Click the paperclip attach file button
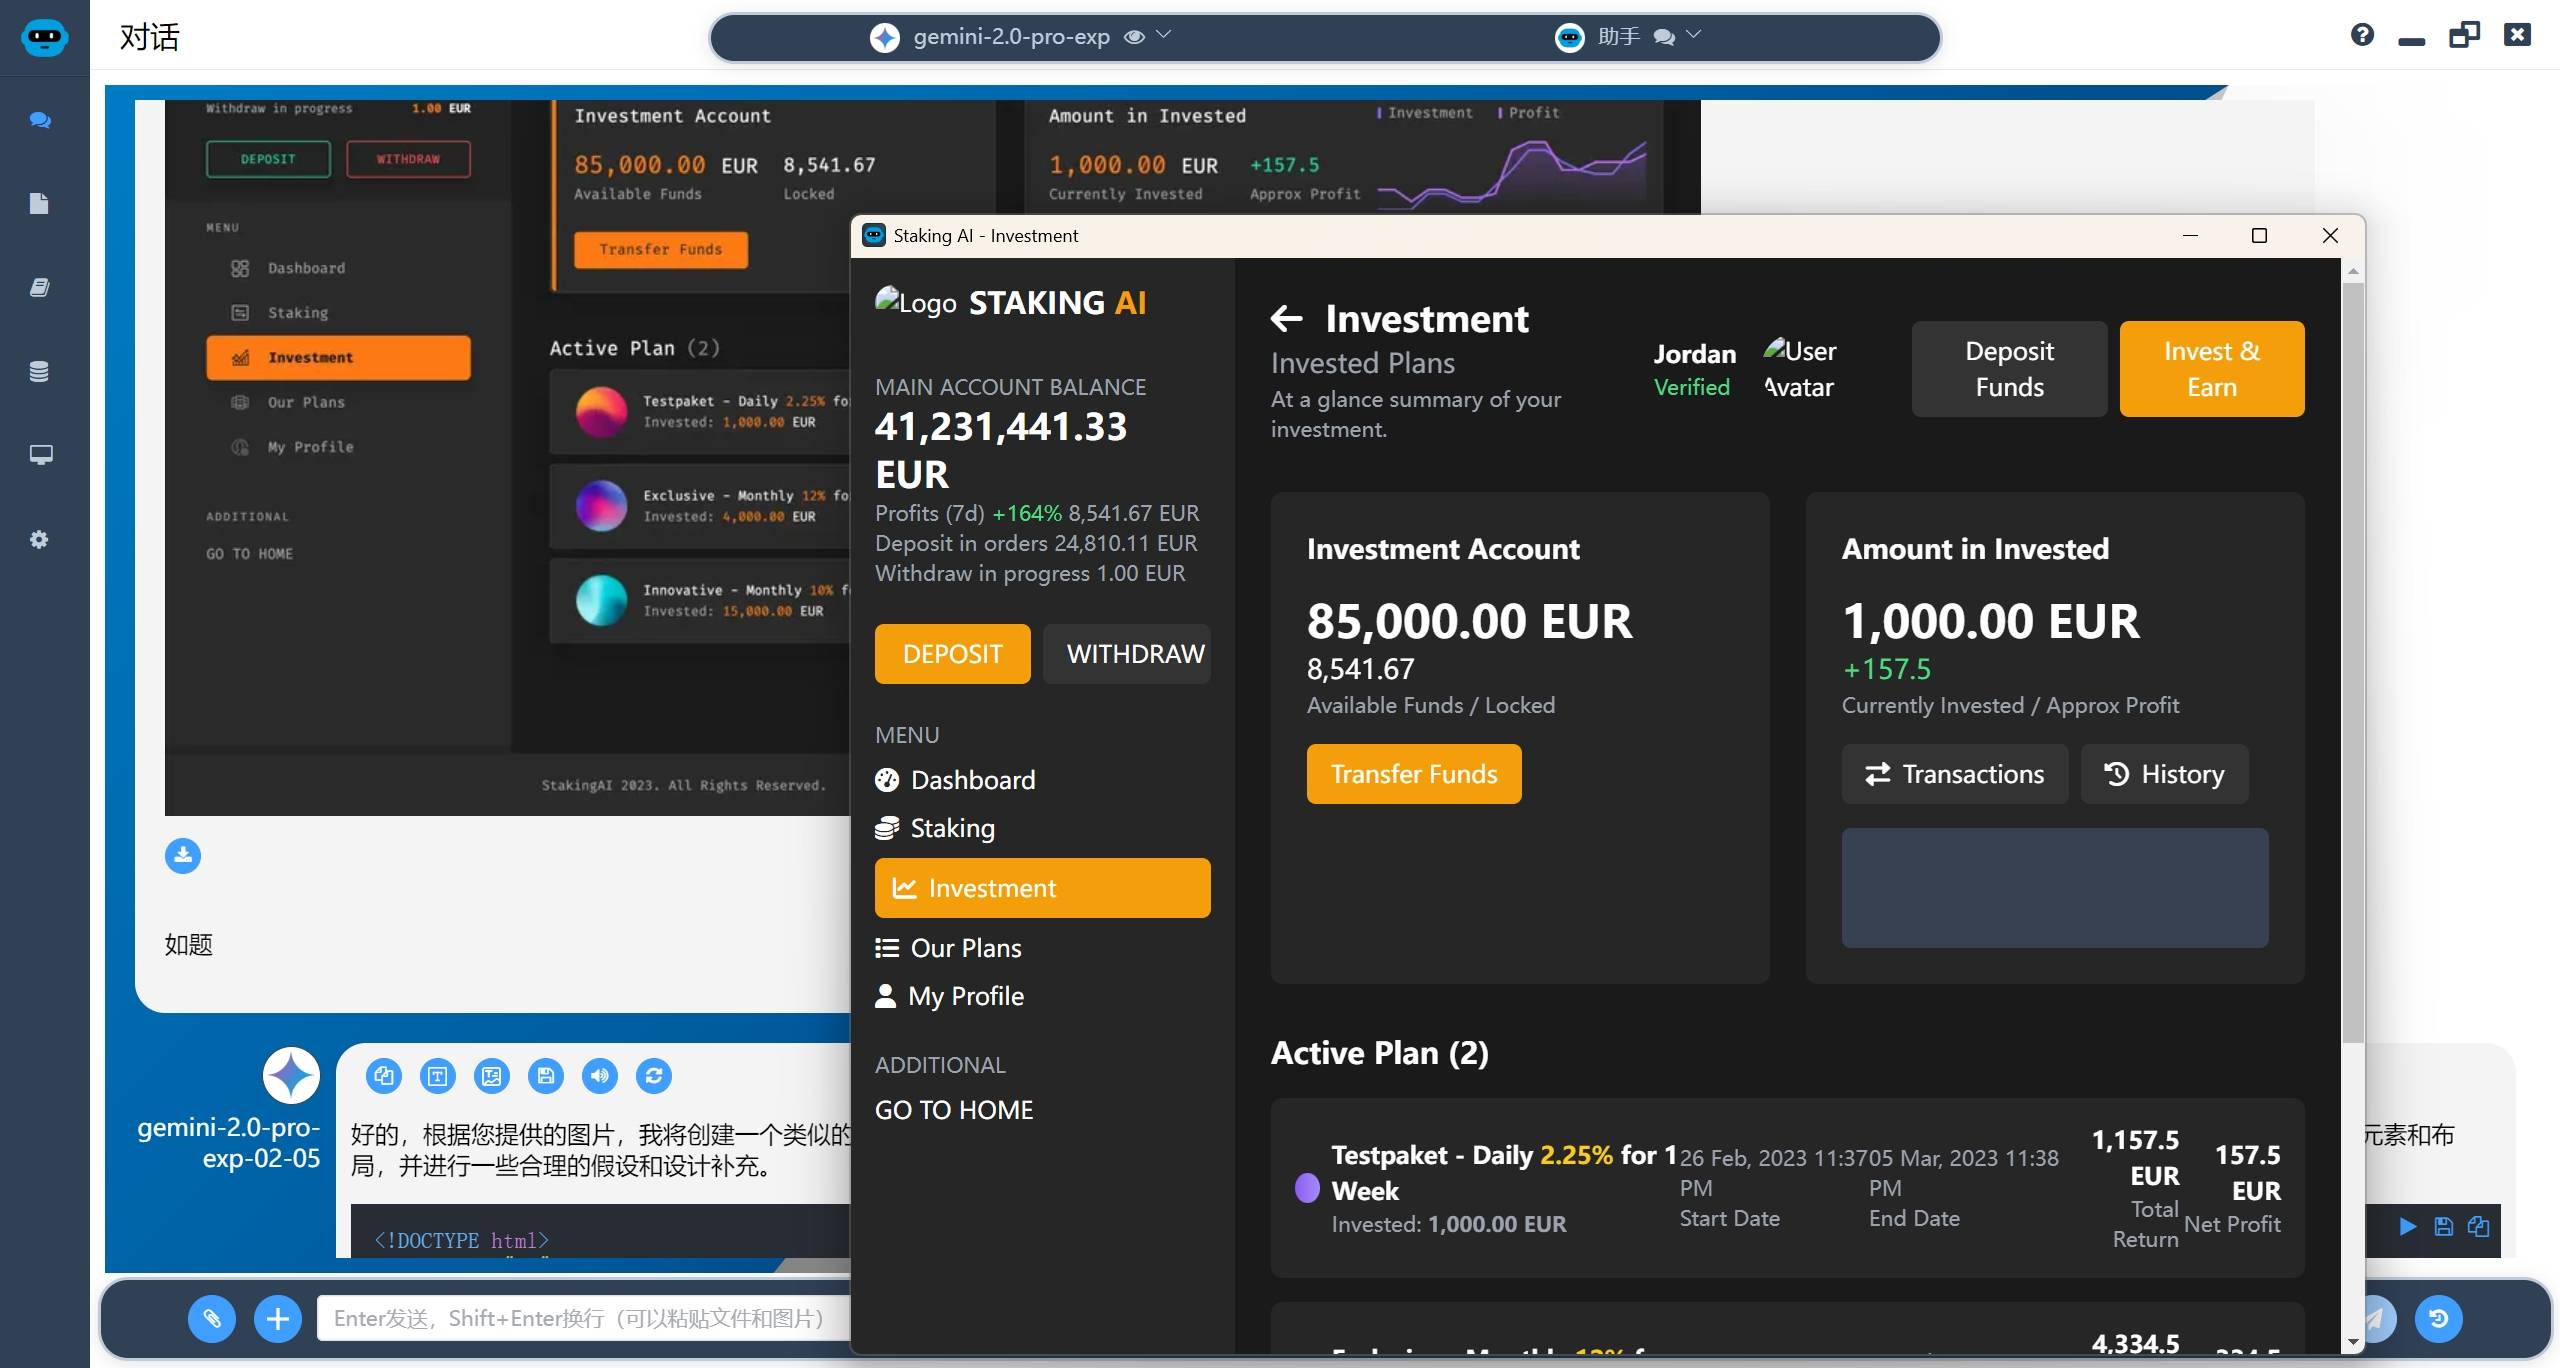This screenshot has height=1368, width=2560. point(212,1319)
